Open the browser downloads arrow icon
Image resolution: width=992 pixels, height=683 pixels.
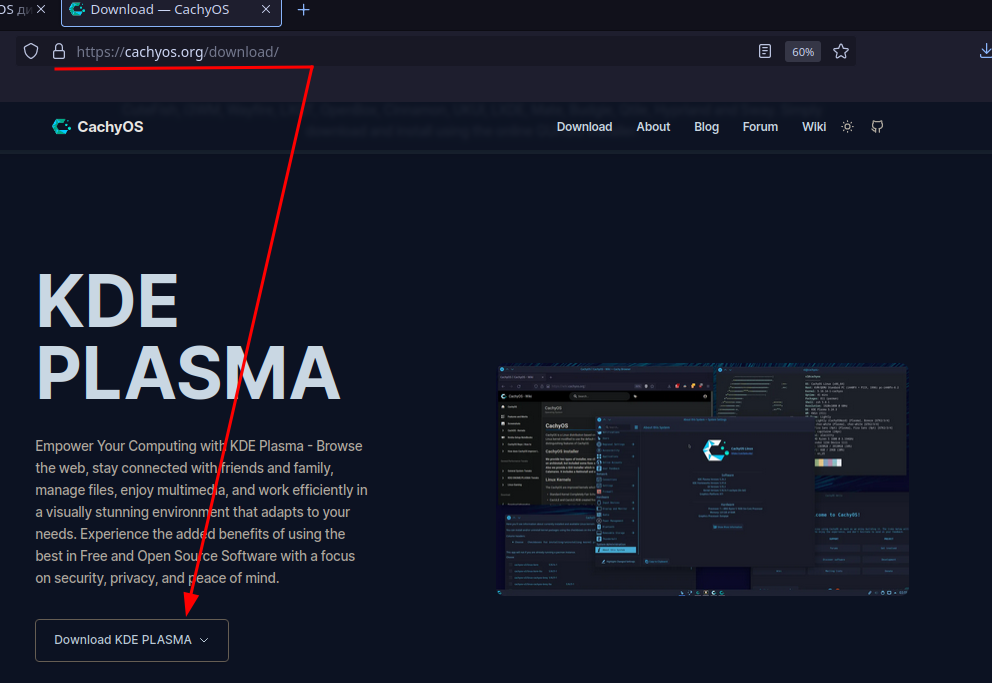[985, 51]
